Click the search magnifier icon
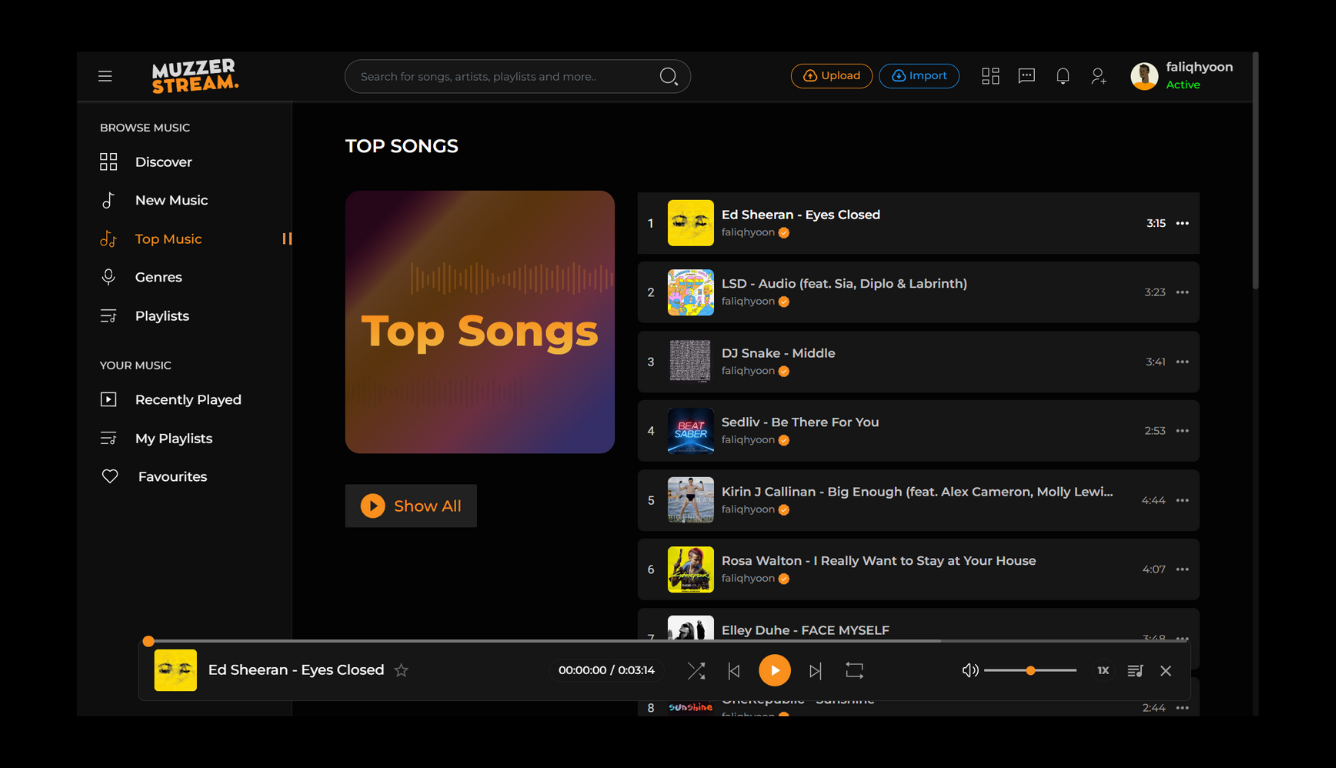1336x768 pixels. pos(669,76)
